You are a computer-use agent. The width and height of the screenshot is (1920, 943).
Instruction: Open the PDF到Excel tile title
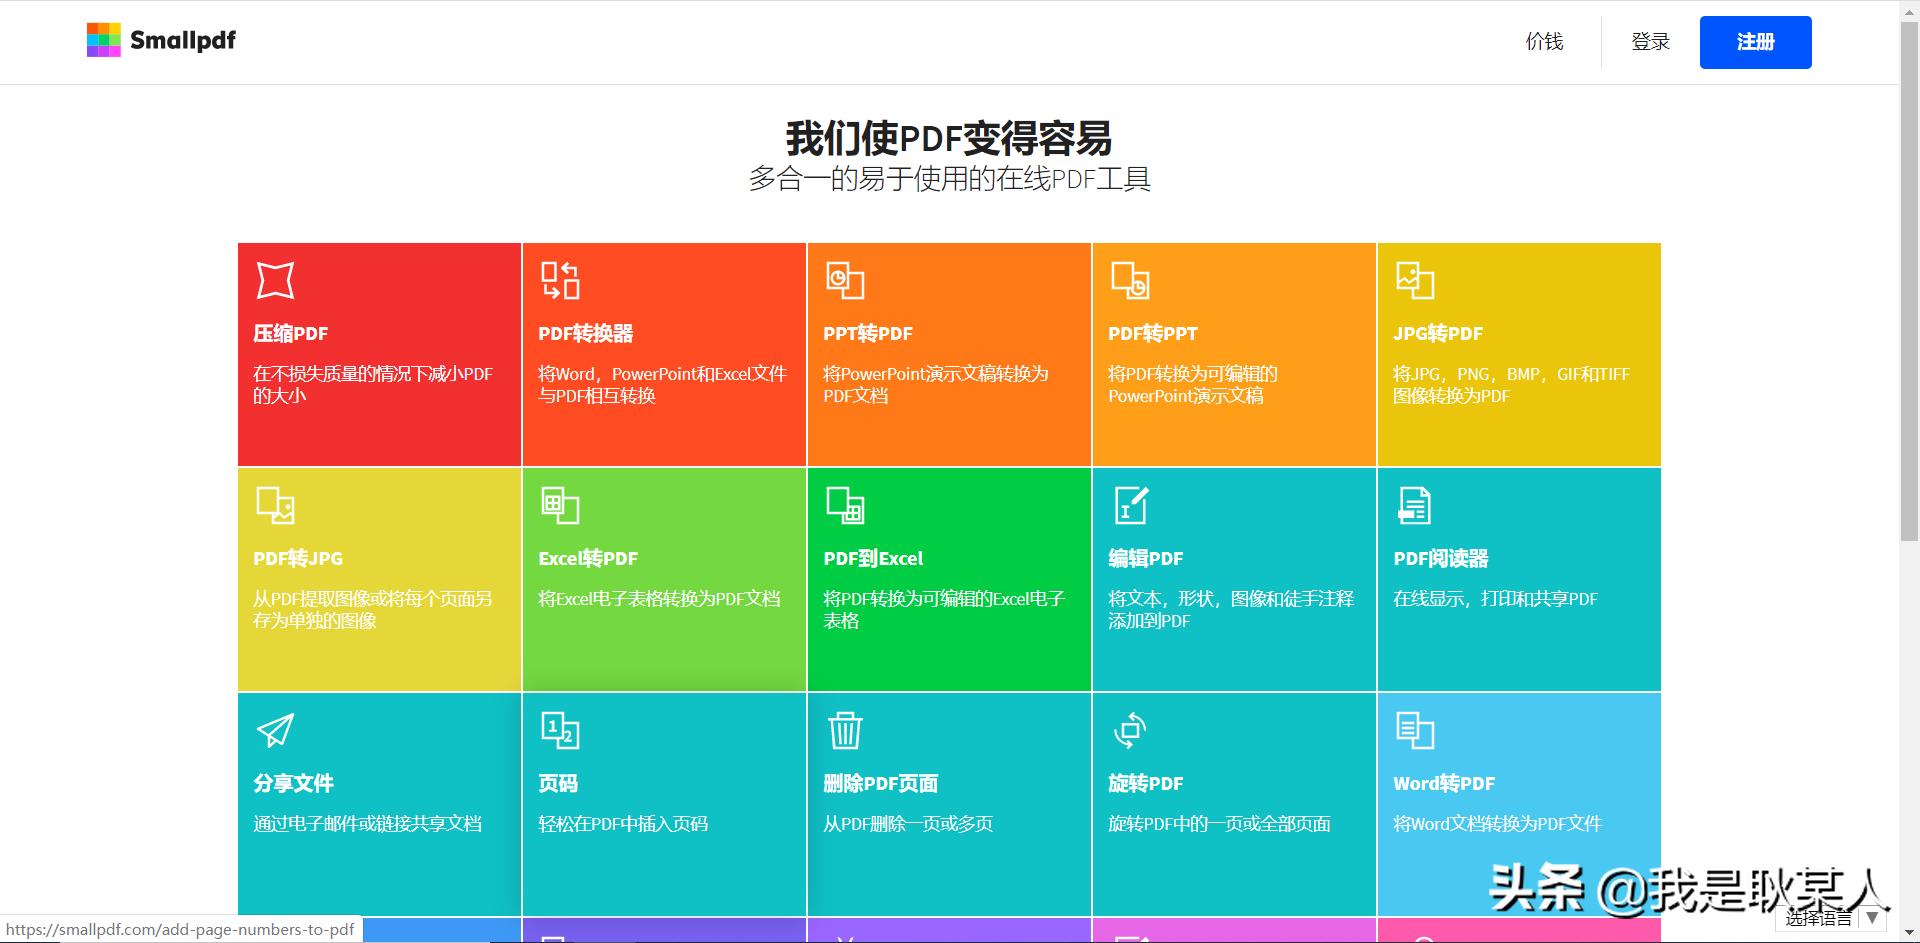873,559
